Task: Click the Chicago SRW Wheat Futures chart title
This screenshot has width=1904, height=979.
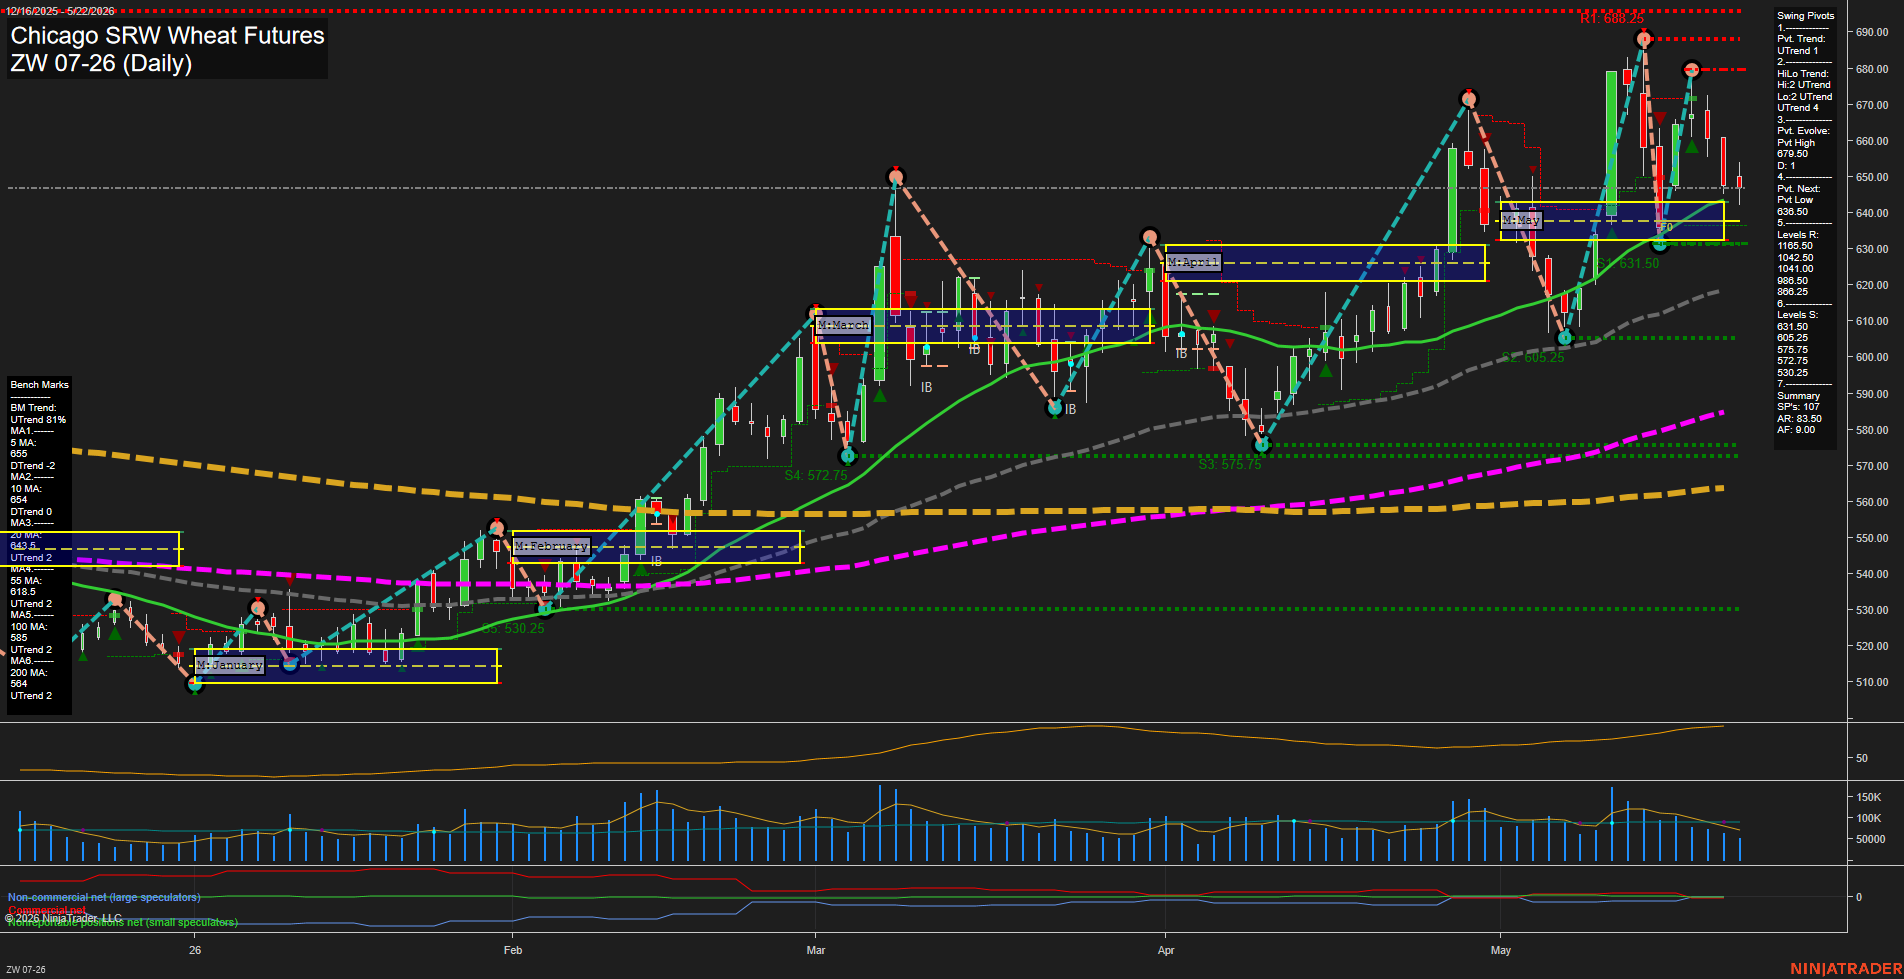Action: pos(167,36)
